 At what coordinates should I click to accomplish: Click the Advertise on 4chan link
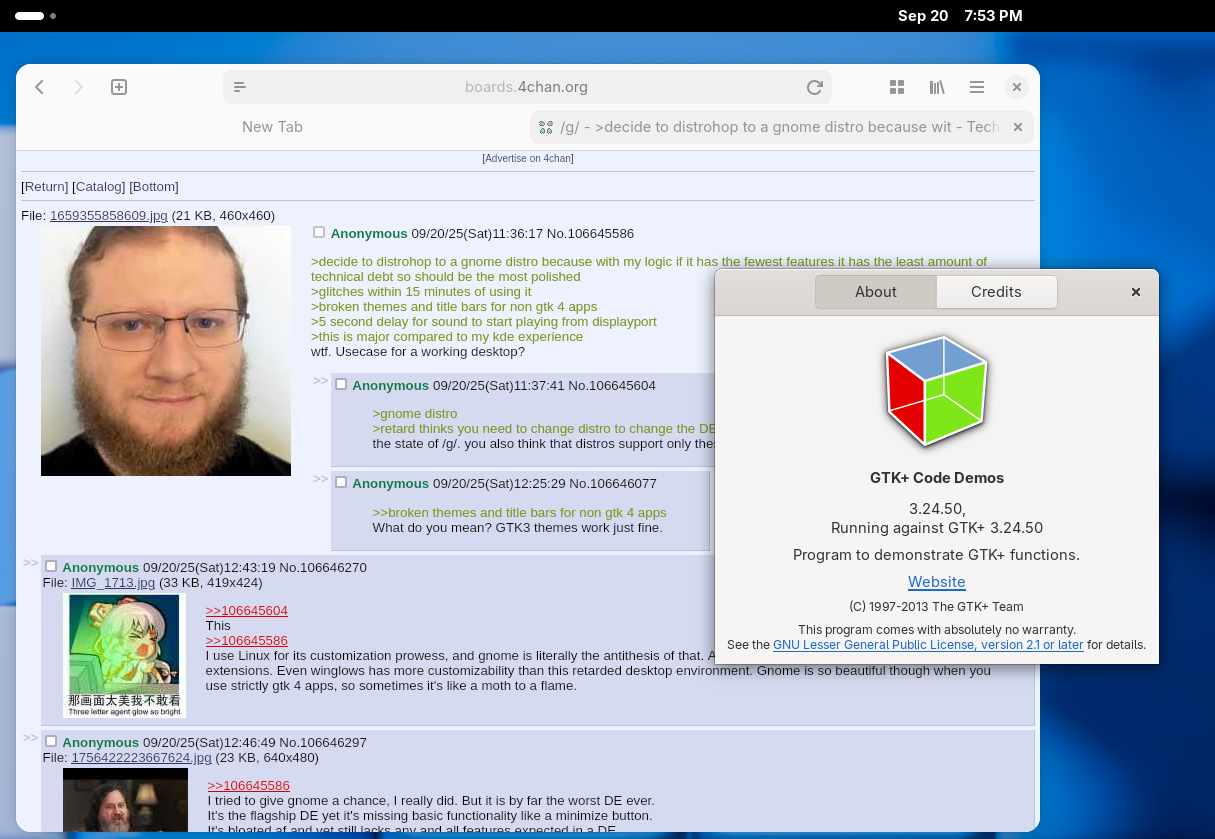(x=528, y=159)
